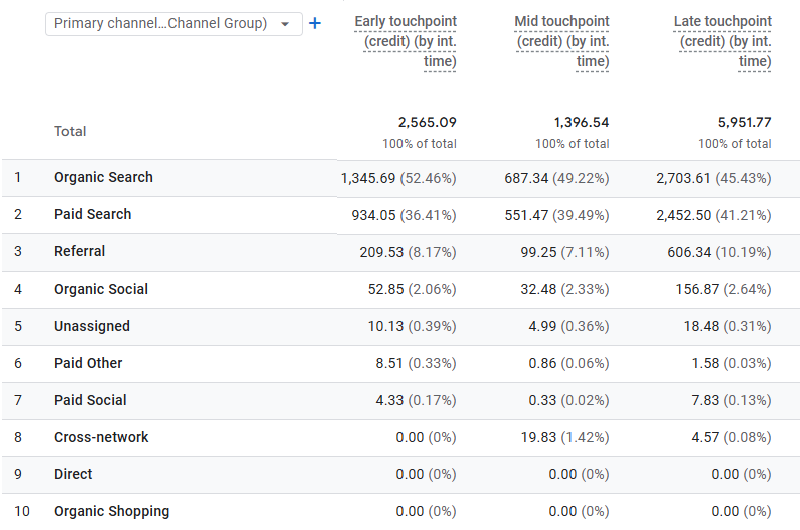Screen dimensions: 800x530
Task: Click Cross-network late value 4.57
Action: 705,438
